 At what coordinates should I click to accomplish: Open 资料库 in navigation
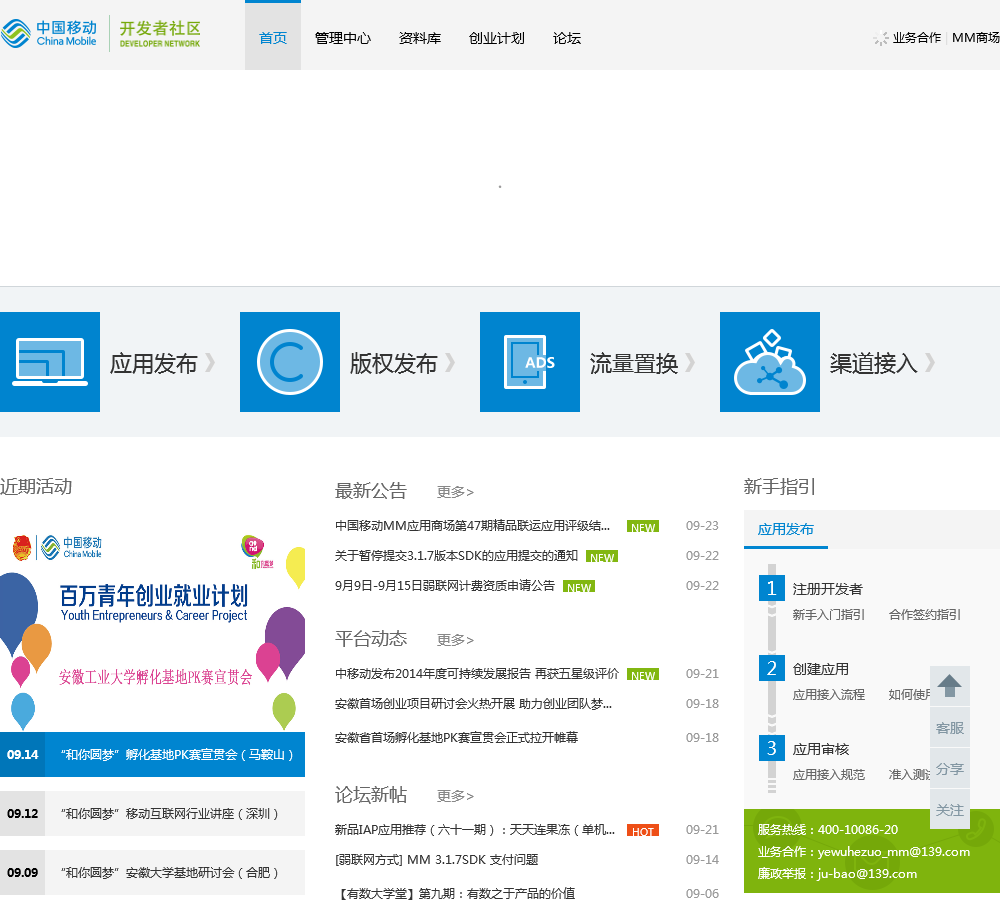(420, 38)
